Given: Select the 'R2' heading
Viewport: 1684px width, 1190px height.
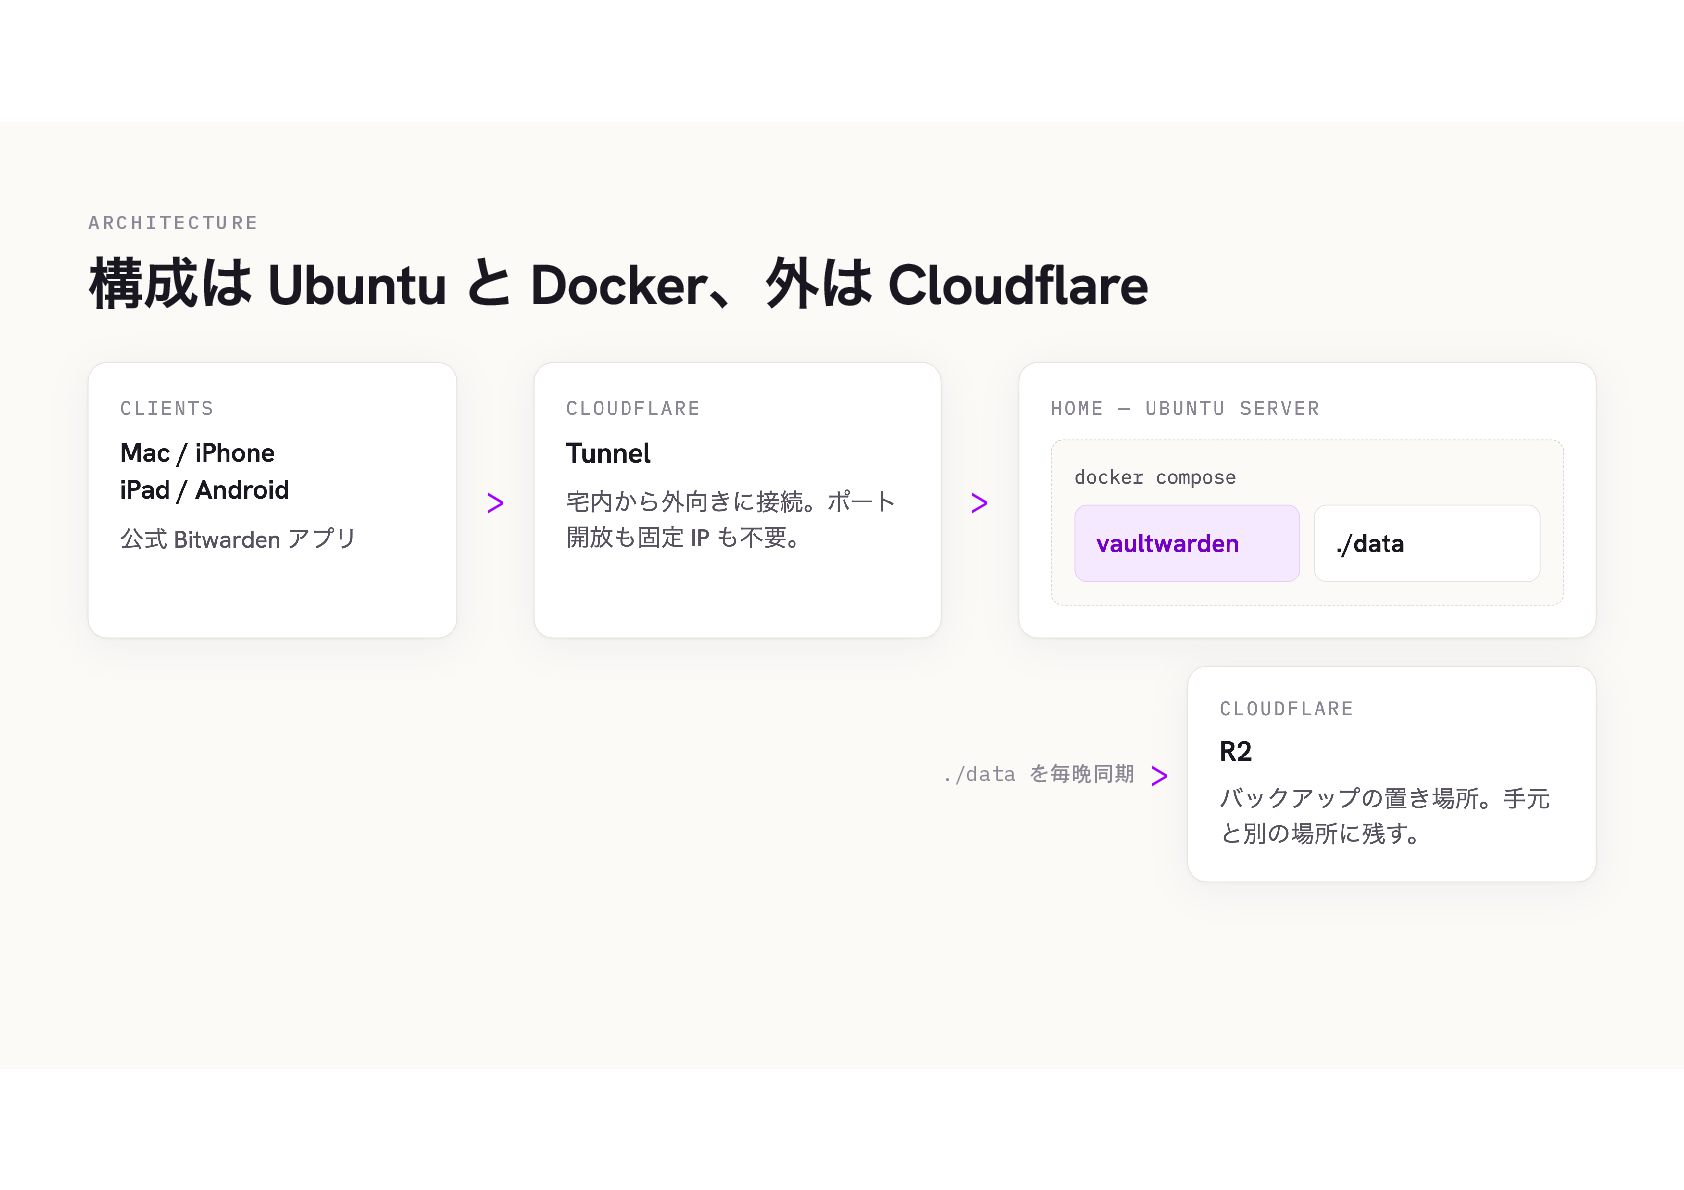Looking at the screenshot, I should pos(1236,752).
